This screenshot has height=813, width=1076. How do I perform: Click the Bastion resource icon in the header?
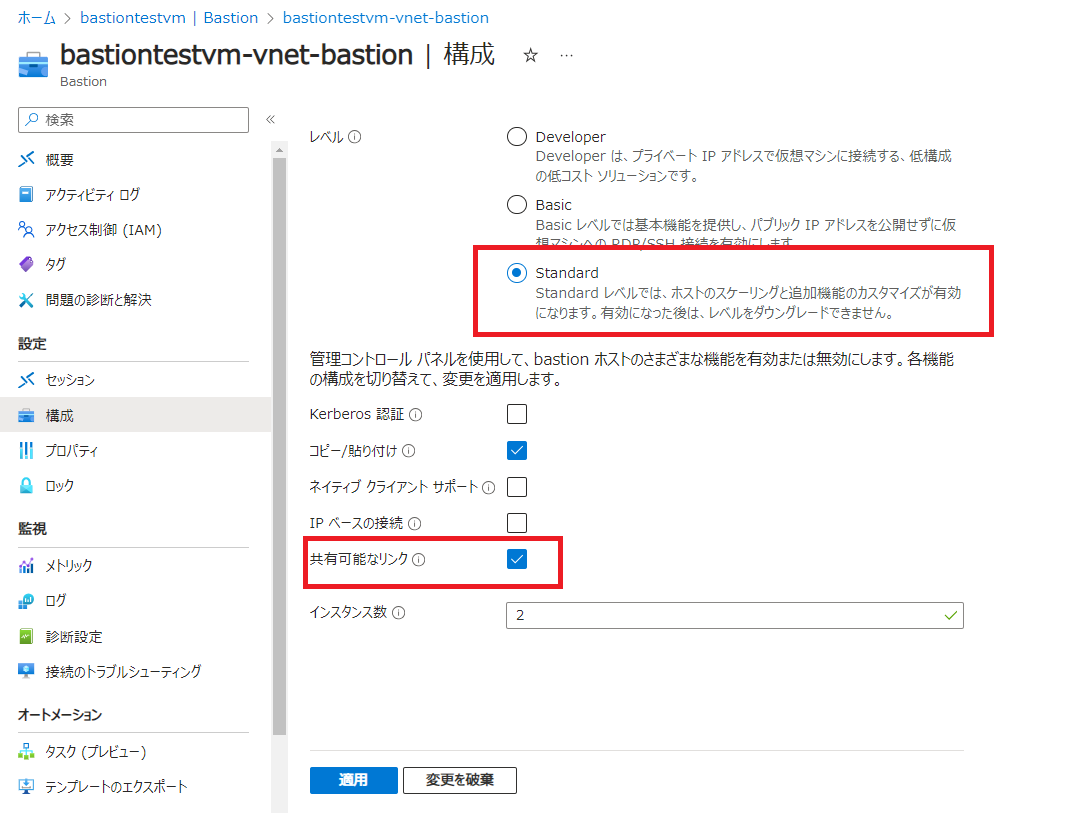[x=33, y=64]
